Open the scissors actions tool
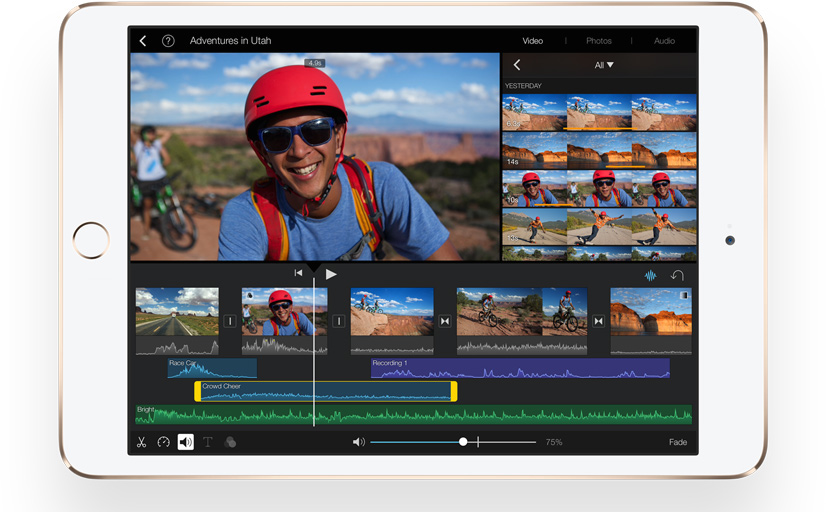826x512 pixels. pos(141,442)
